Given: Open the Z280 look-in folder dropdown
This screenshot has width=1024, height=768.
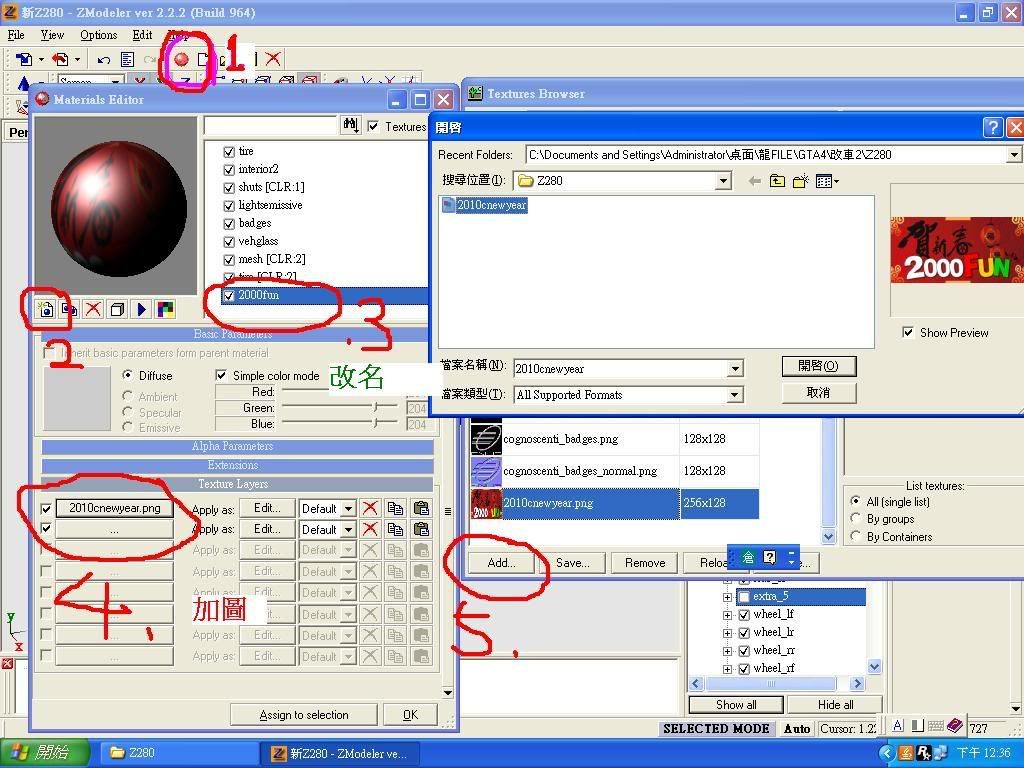Looking at the screenshot, I should (x=723, y=181).
